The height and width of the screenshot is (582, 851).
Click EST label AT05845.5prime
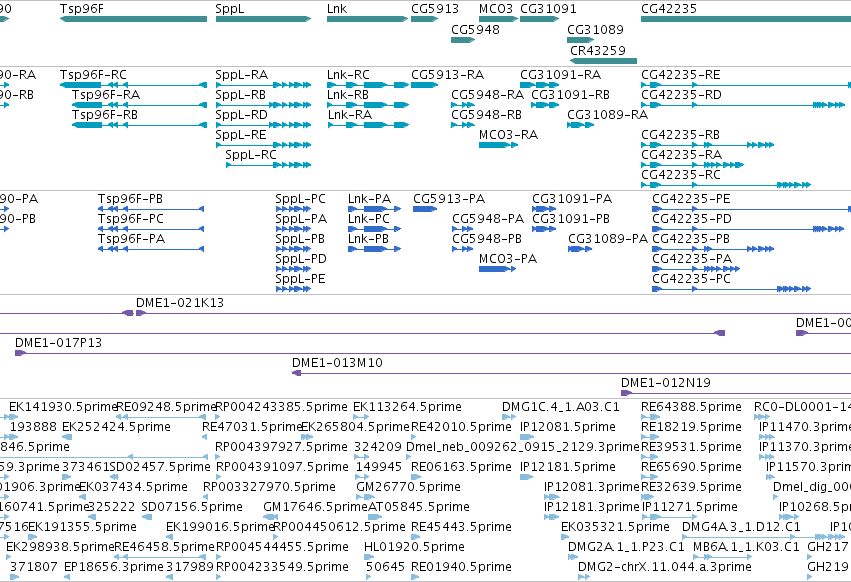click(419, 507)
